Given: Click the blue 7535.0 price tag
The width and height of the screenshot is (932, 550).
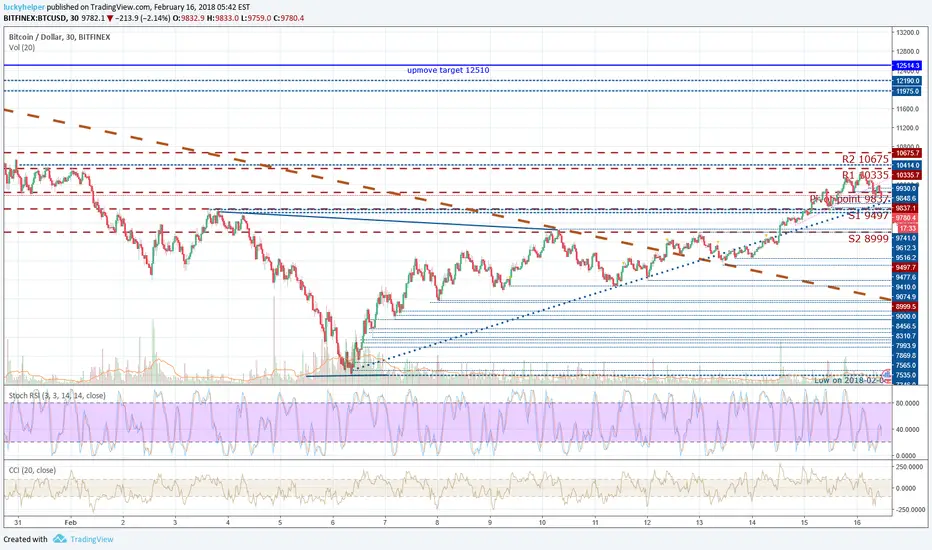Looking at the screenshot, I should (x=906, y=375).
